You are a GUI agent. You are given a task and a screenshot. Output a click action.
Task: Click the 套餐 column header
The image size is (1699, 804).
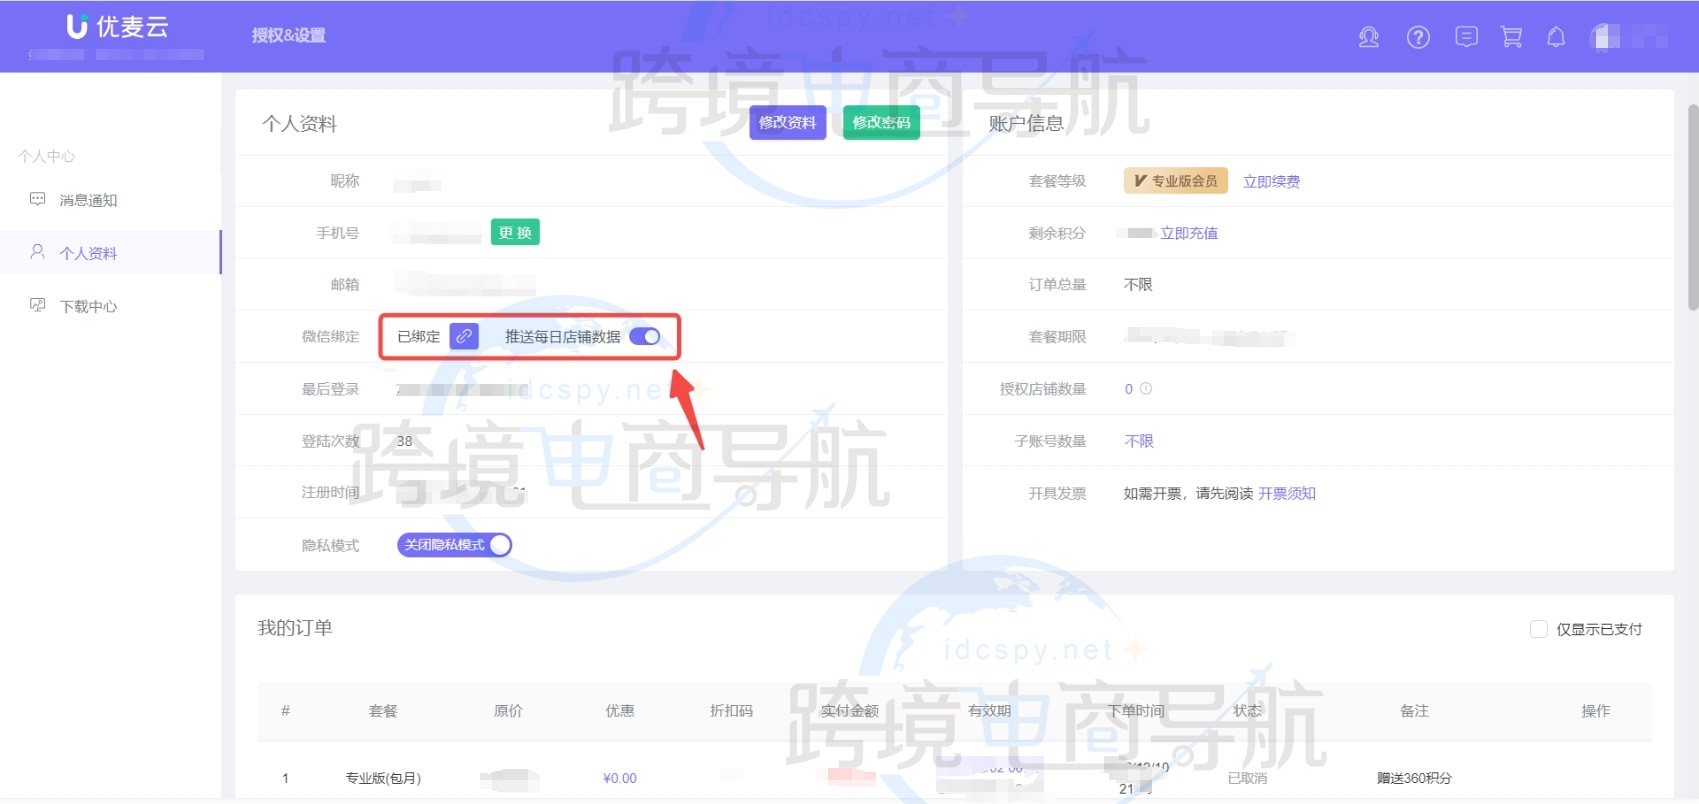[383, 711]
